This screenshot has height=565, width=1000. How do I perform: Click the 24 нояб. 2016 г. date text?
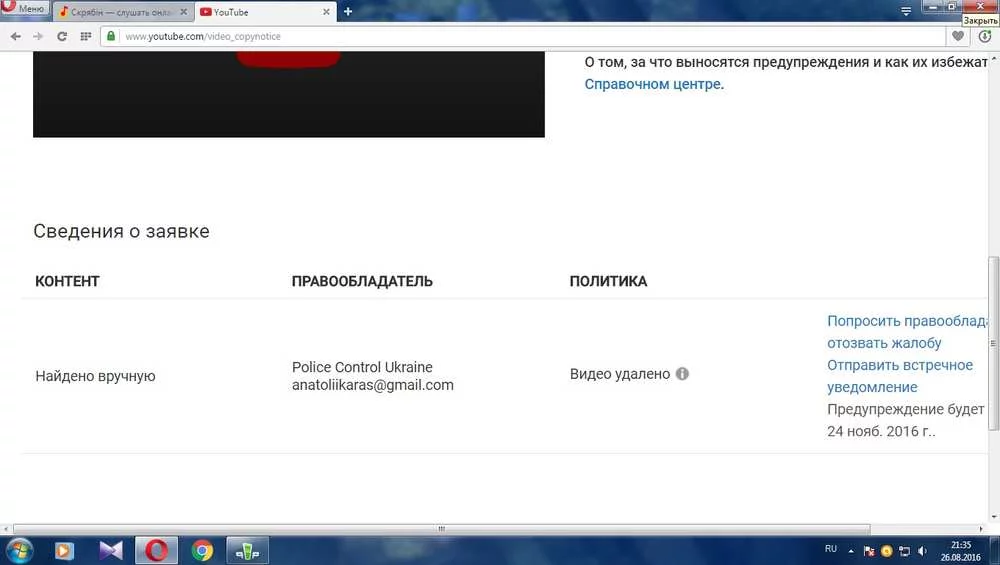[881, 431]
